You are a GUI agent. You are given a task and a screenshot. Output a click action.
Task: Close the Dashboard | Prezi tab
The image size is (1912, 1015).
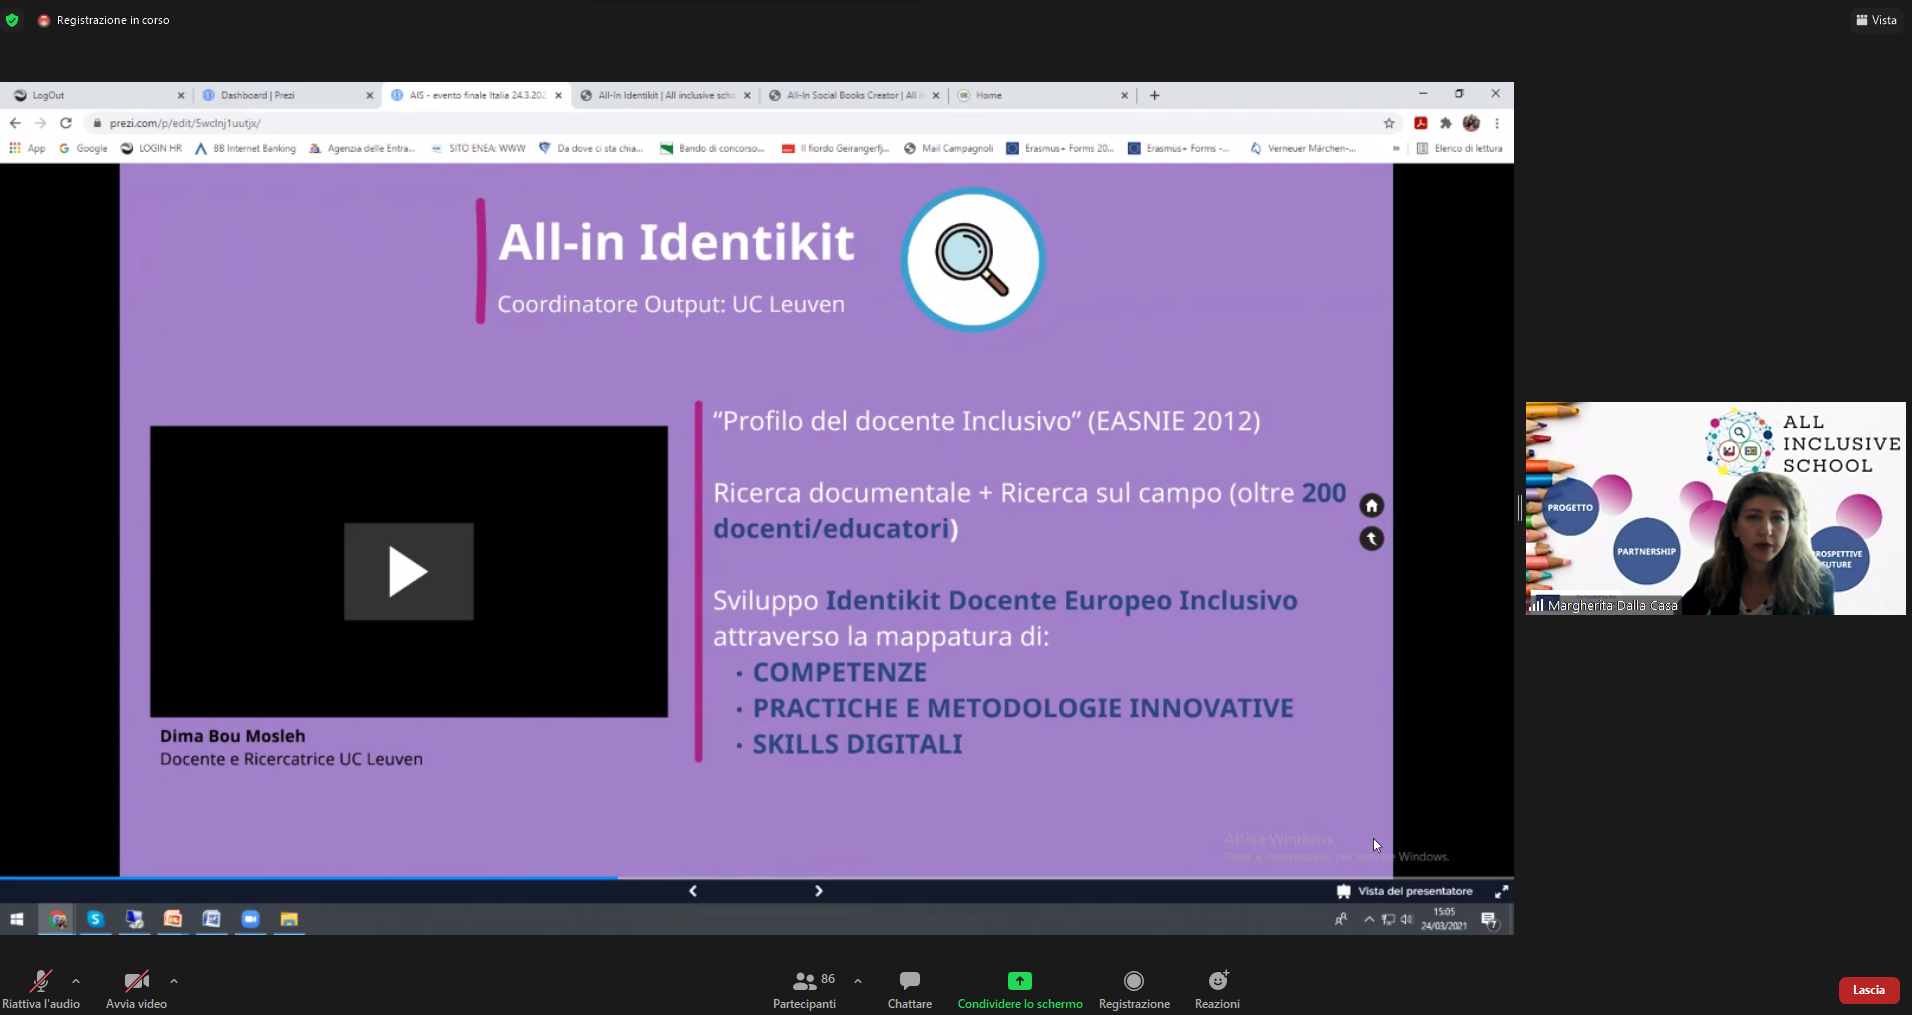pyautogui.click(x=369, y=96)
